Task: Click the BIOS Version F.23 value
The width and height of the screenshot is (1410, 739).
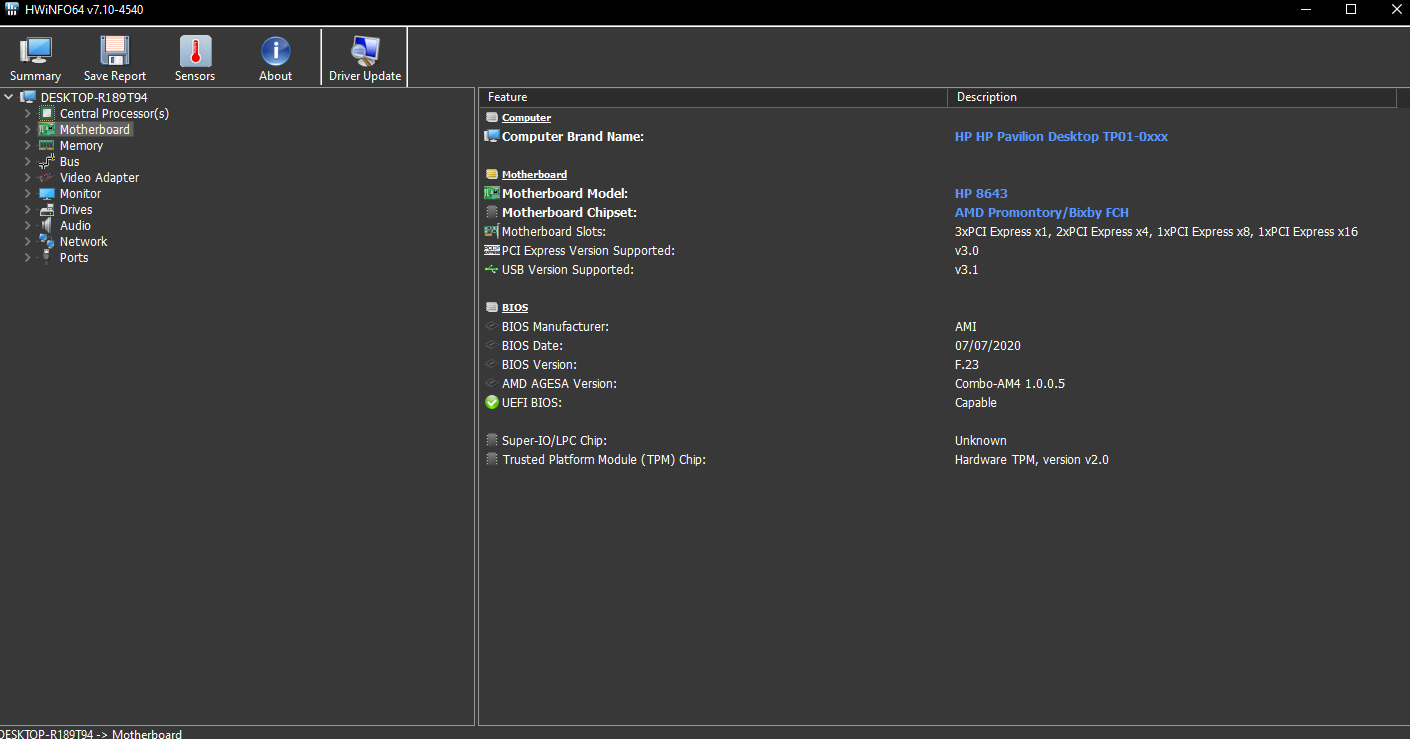Action: (967, 364)
